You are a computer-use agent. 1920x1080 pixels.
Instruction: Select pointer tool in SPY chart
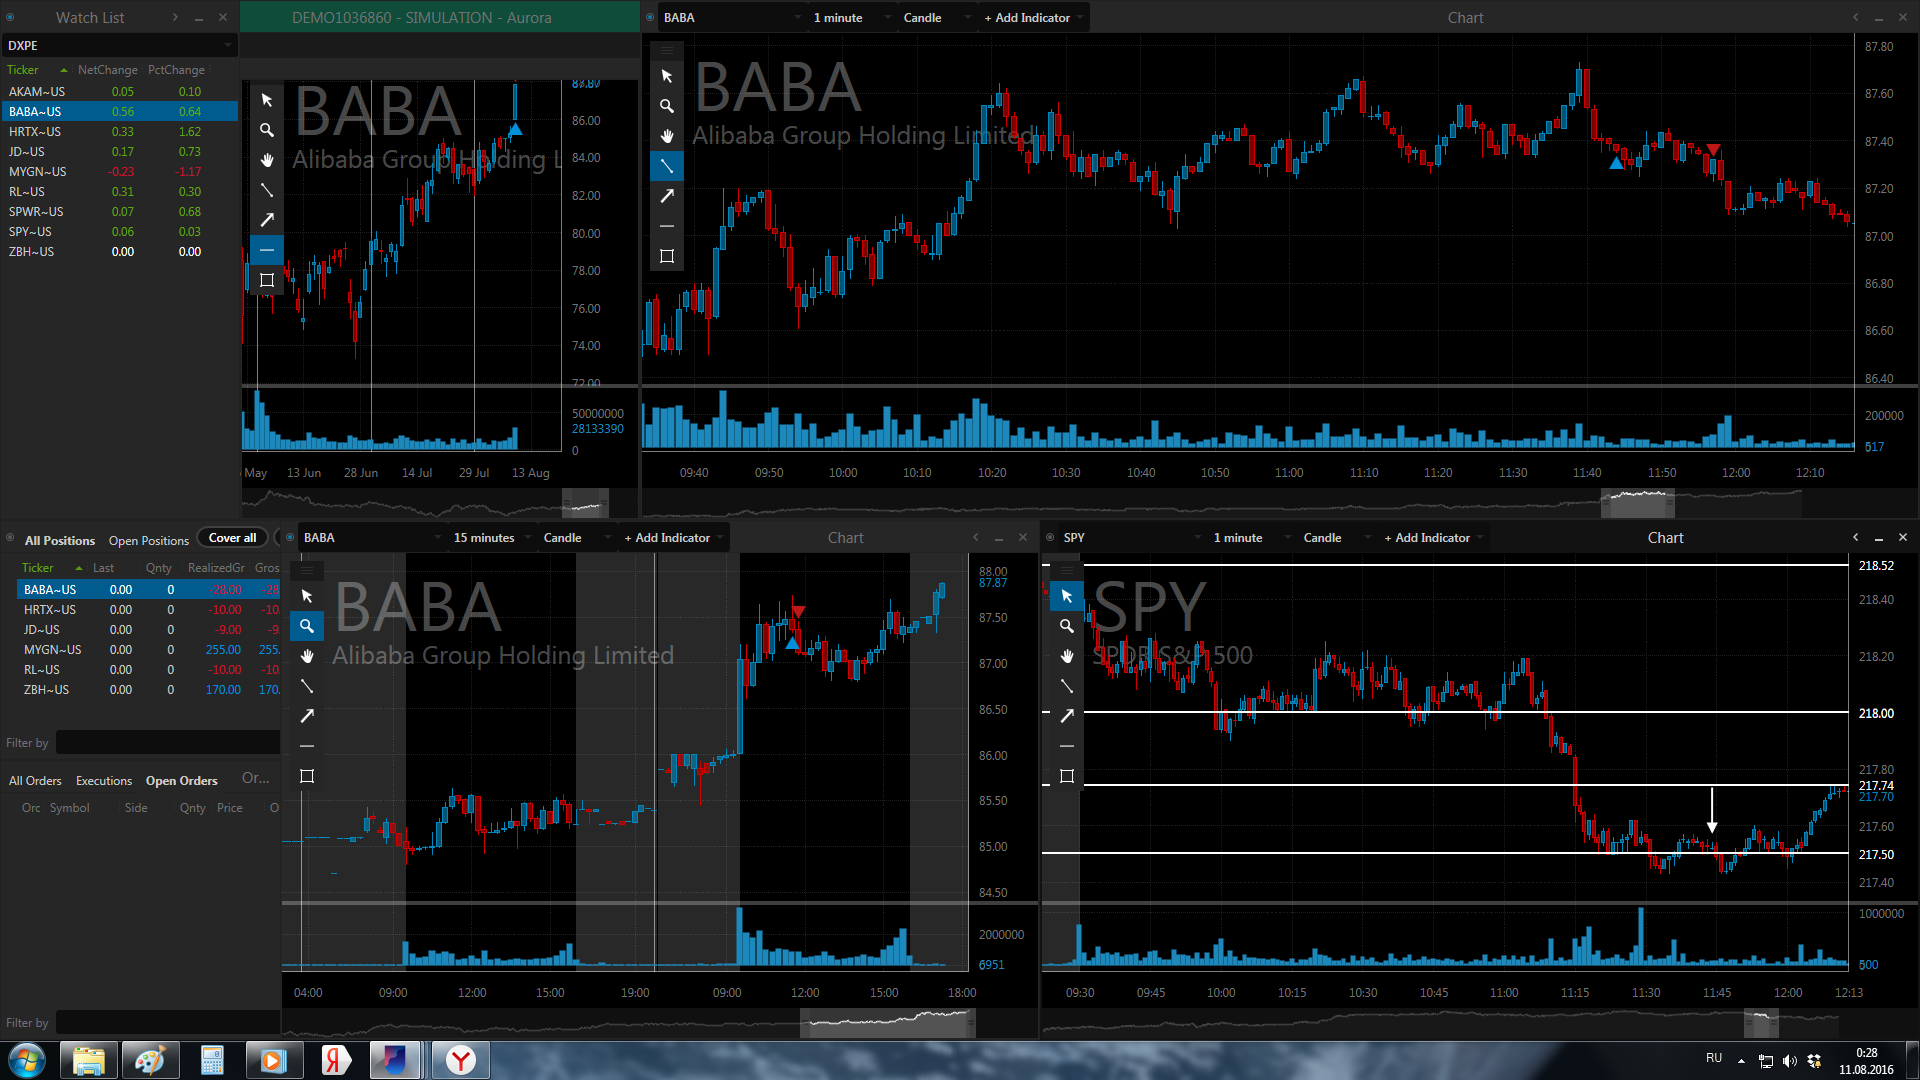1067,596
